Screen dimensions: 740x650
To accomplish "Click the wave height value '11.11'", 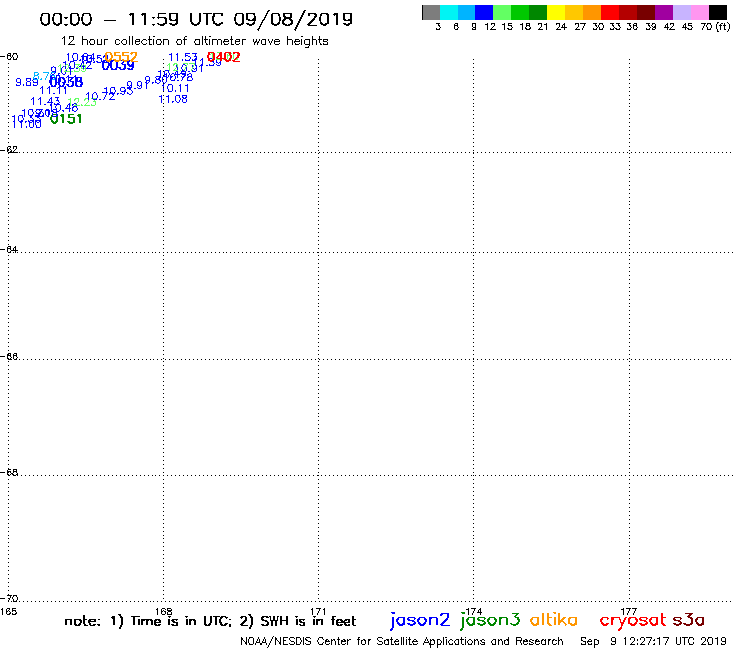I will [53, 90].
